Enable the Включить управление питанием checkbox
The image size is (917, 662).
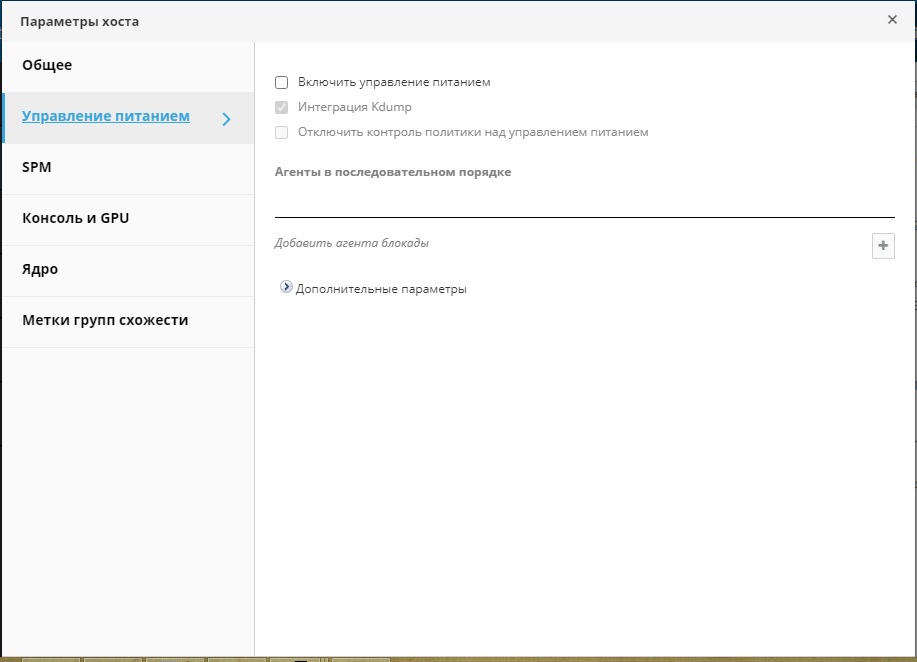click(x=282, y=83)
